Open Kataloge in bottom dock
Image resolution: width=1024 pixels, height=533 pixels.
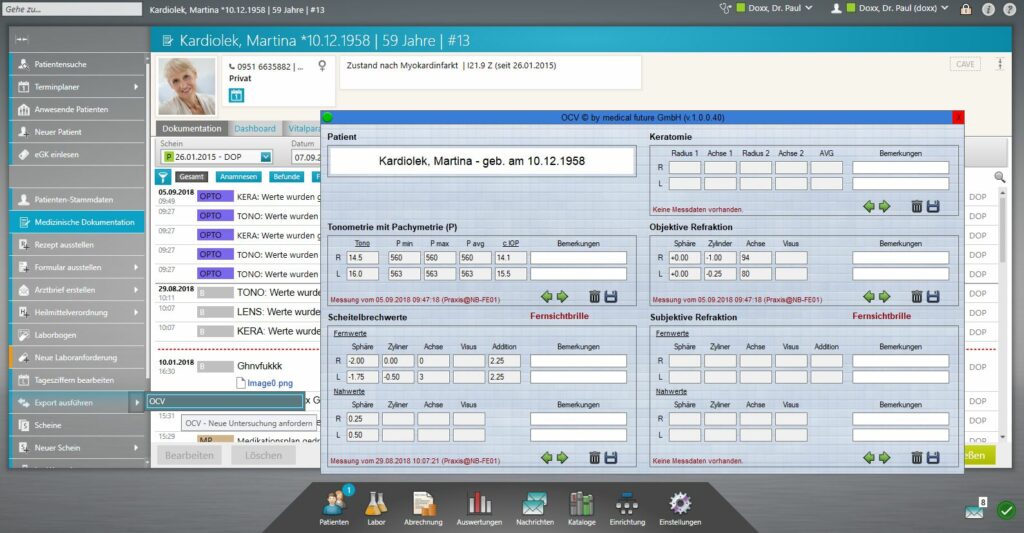[x=581, y=504]
